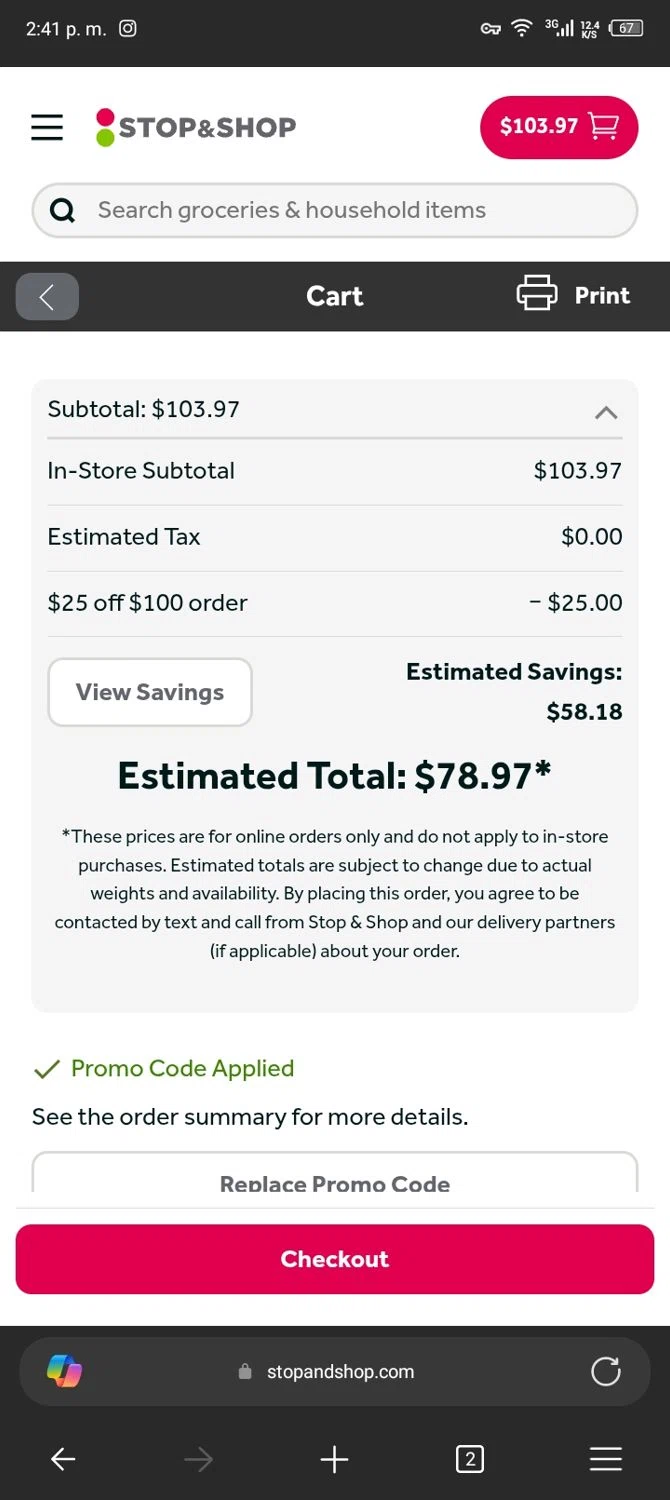Reload the page with refresh icon

tap(606, 1371)
